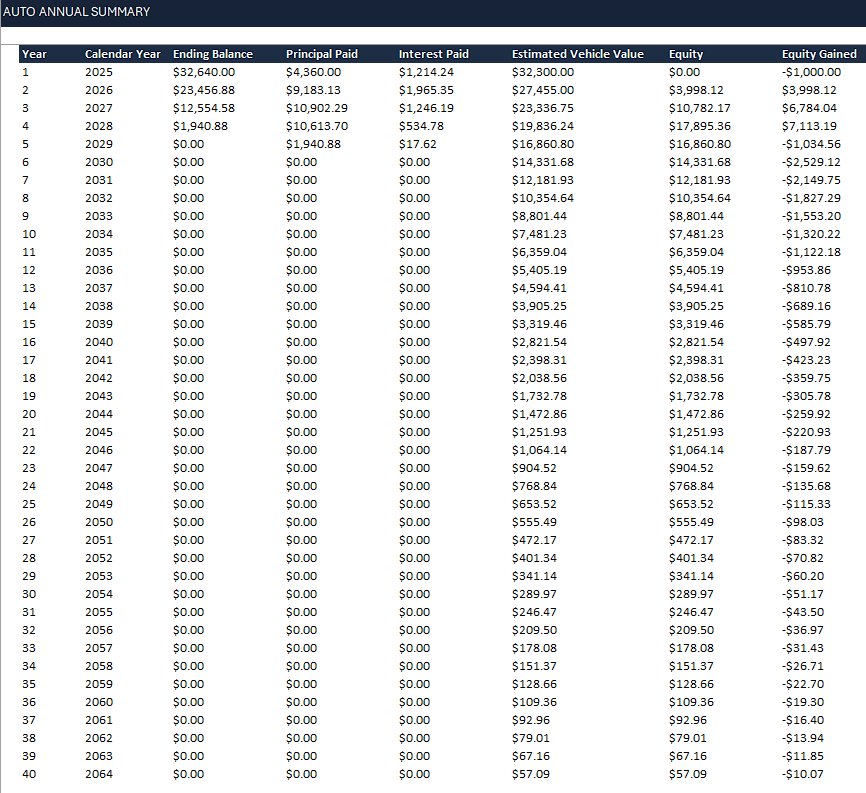This screenshot has height=793, width=866.
Task: Select calendar year 2044 cell
Action: click(x=99, y=414)
